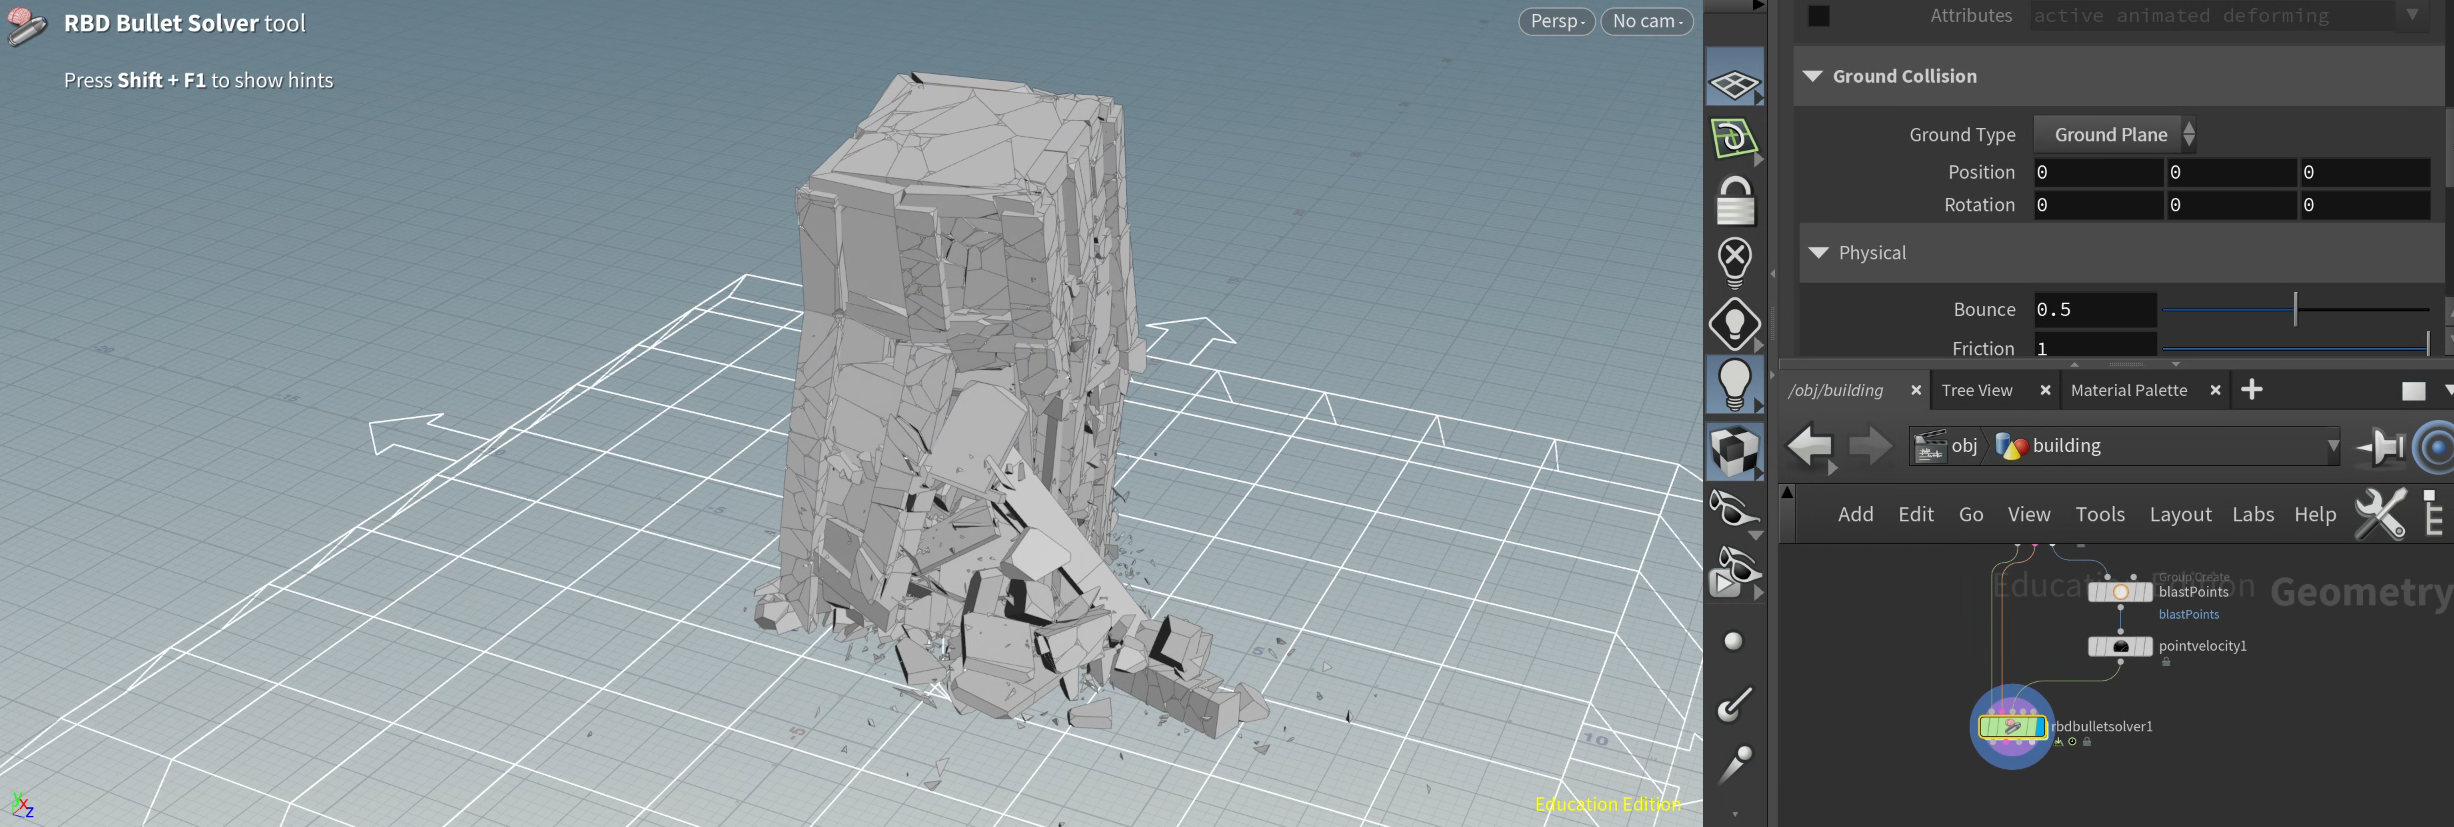Screen dimensions: 2454x827
Task: Click the Bounce slider
Action: [2296, 310]
